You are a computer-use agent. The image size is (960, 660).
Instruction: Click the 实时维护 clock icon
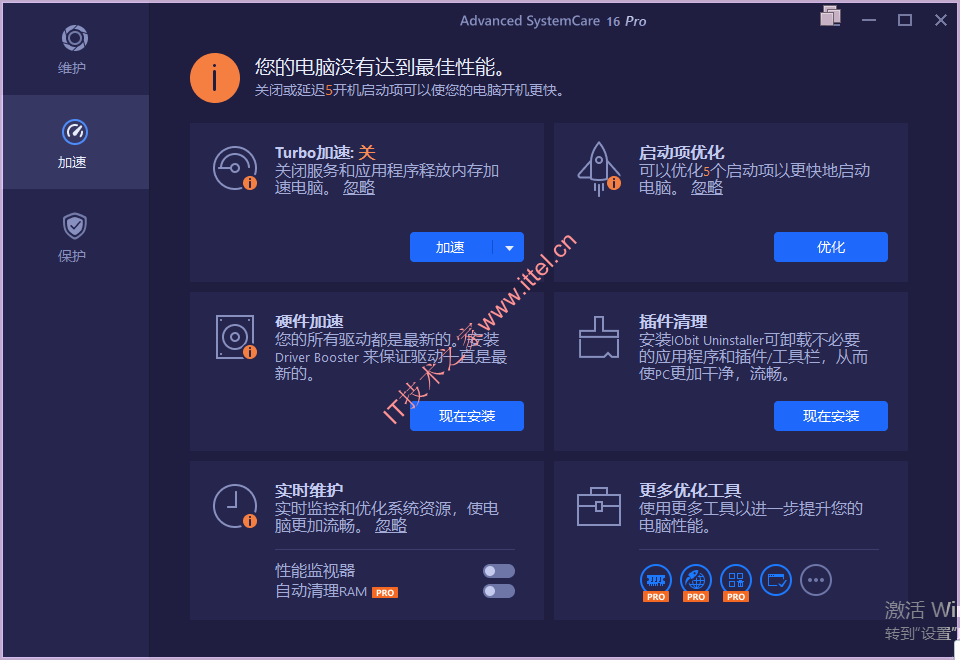pyautogui.click(x=235, y=506)
